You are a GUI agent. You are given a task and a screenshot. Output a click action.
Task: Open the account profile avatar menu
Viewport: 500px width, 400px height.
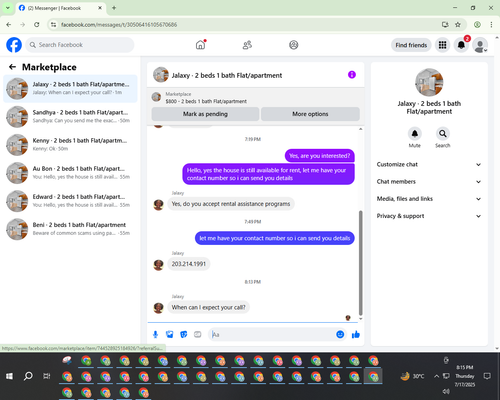point(480,45)
